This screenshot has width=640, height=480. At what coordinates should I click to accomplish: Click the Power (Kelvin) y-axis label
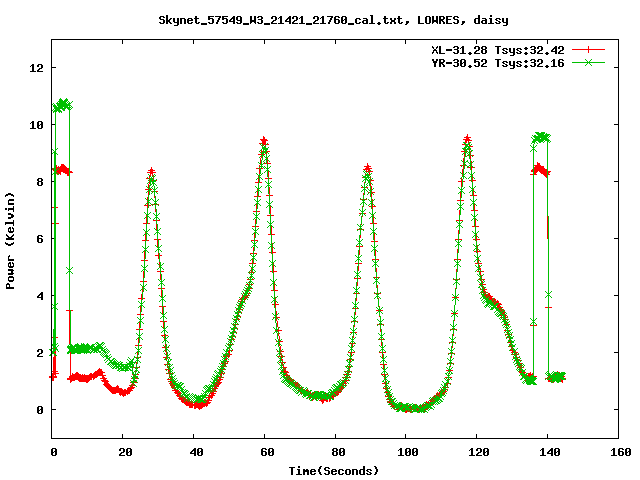pyautogui.click(x=10, y=241)
